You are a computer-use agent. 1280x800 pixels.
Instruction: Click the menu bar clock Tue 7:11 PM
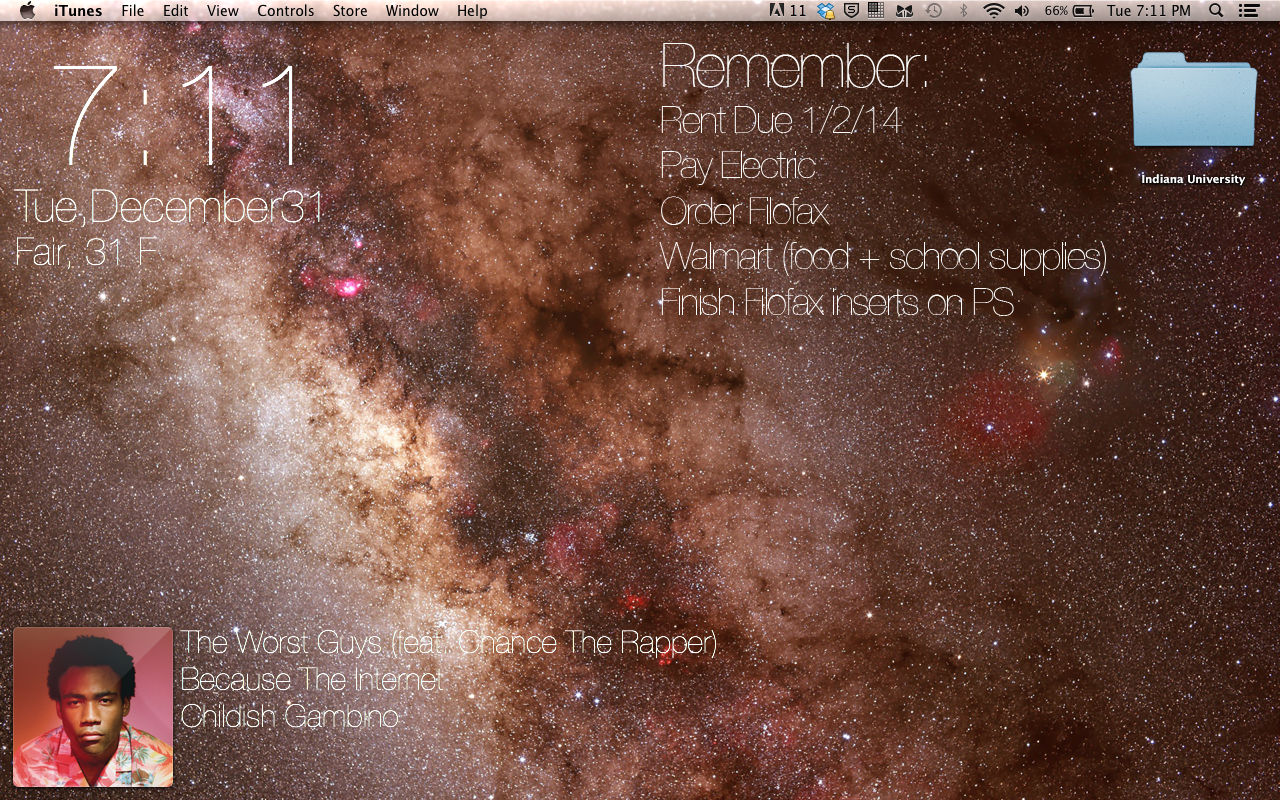[x=1149, y=11]
